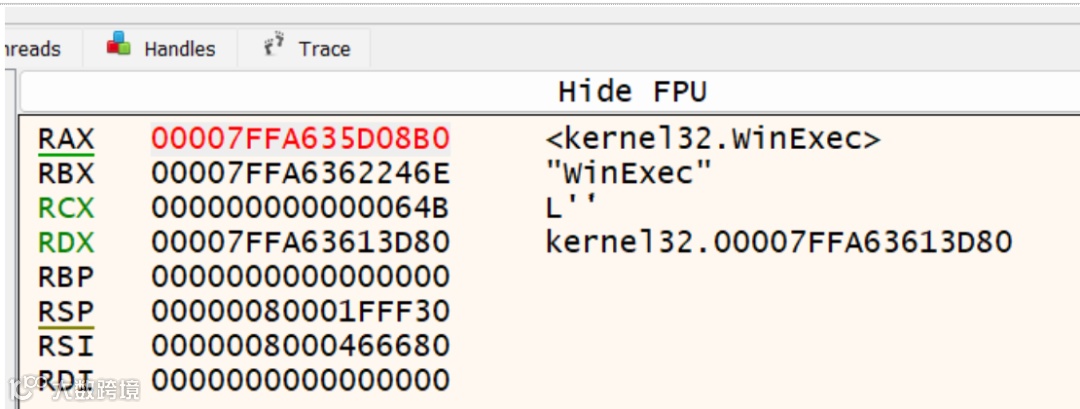Select RAX value 00007FFA635D08B0
The width and height of the screenshot is (1080, 409).
[300, 139]
